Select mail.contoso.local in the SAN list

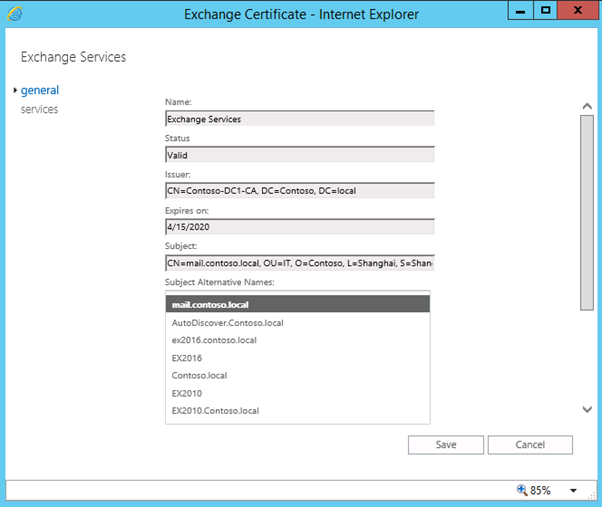click(x=298, y=304)
